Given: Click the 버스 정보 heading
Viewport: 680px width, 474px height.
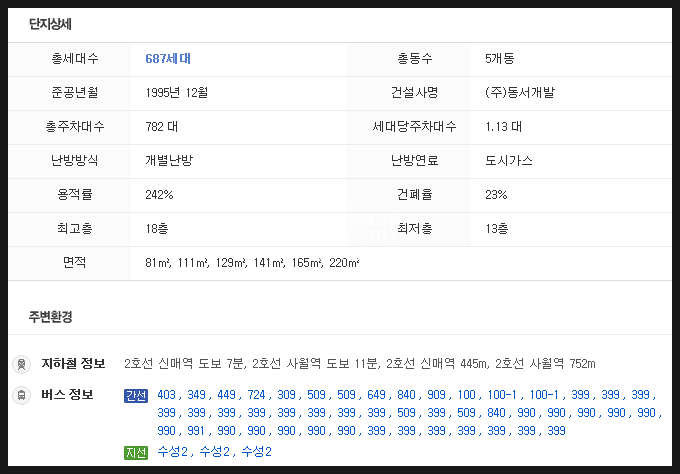Looking at the screenshot, I should (x=67, y=395).
